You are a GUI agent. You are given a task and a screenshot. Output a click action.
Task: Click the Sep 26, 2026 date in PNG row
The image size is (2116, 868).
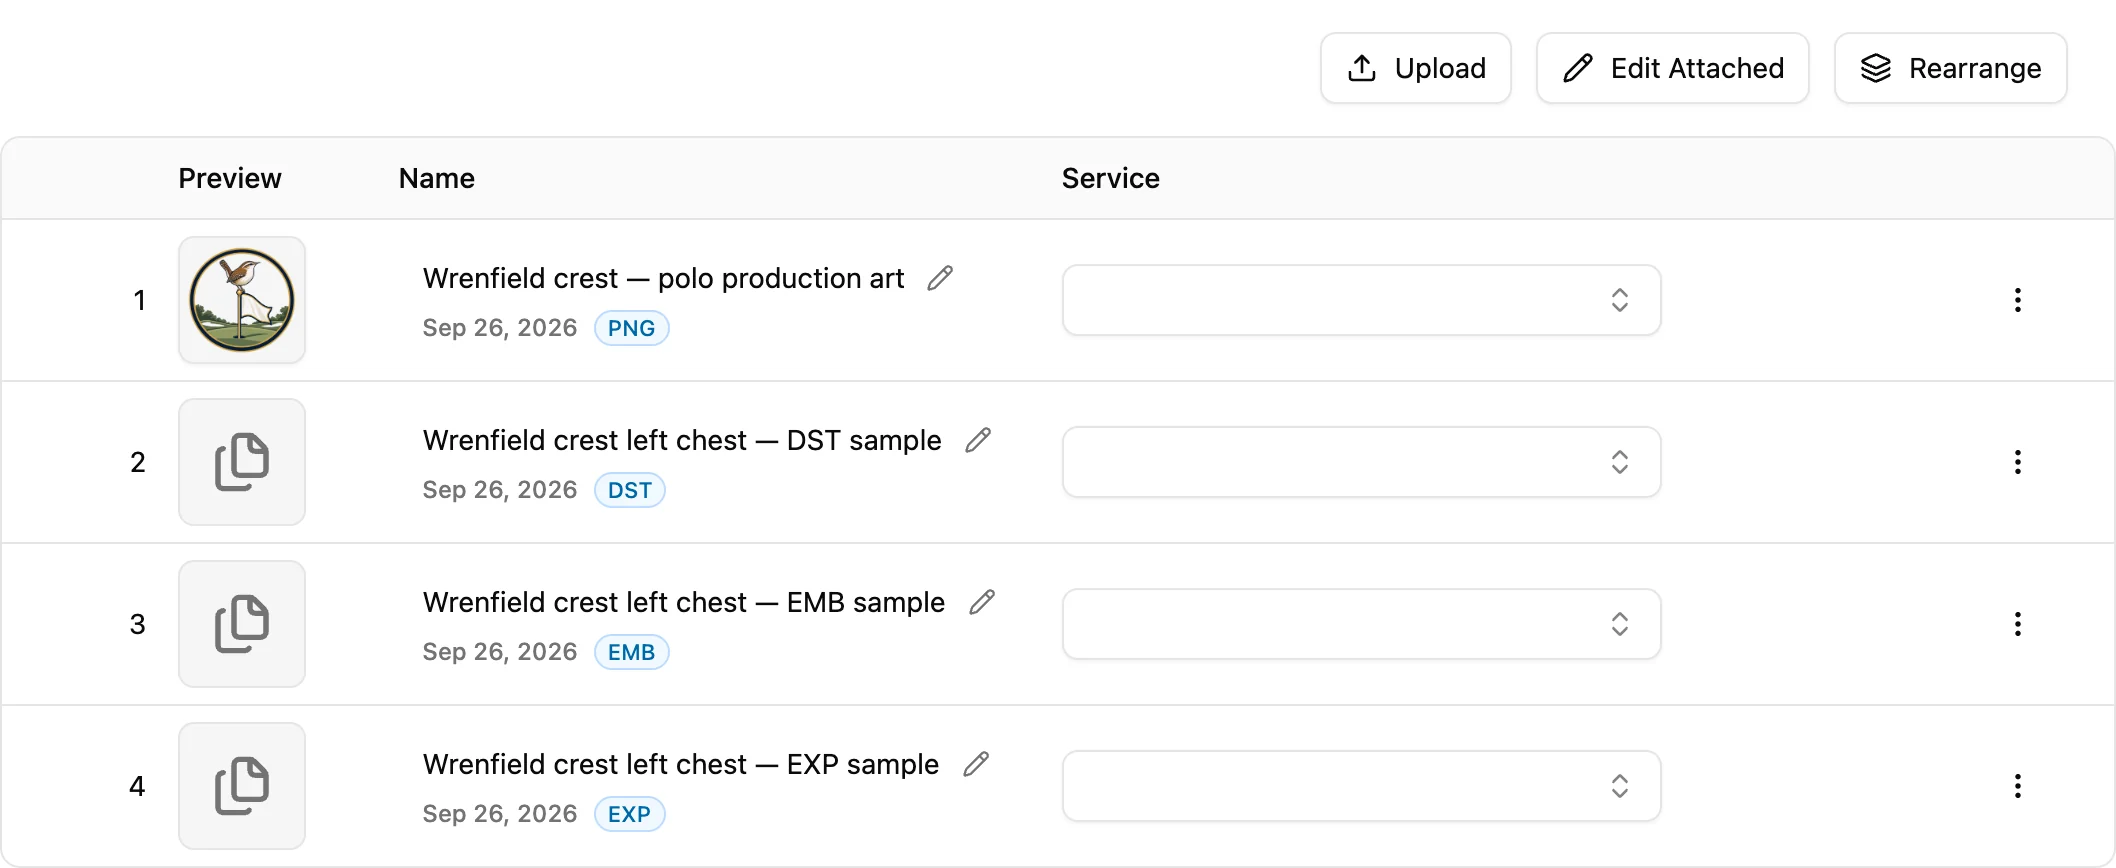tap(500, 328)
